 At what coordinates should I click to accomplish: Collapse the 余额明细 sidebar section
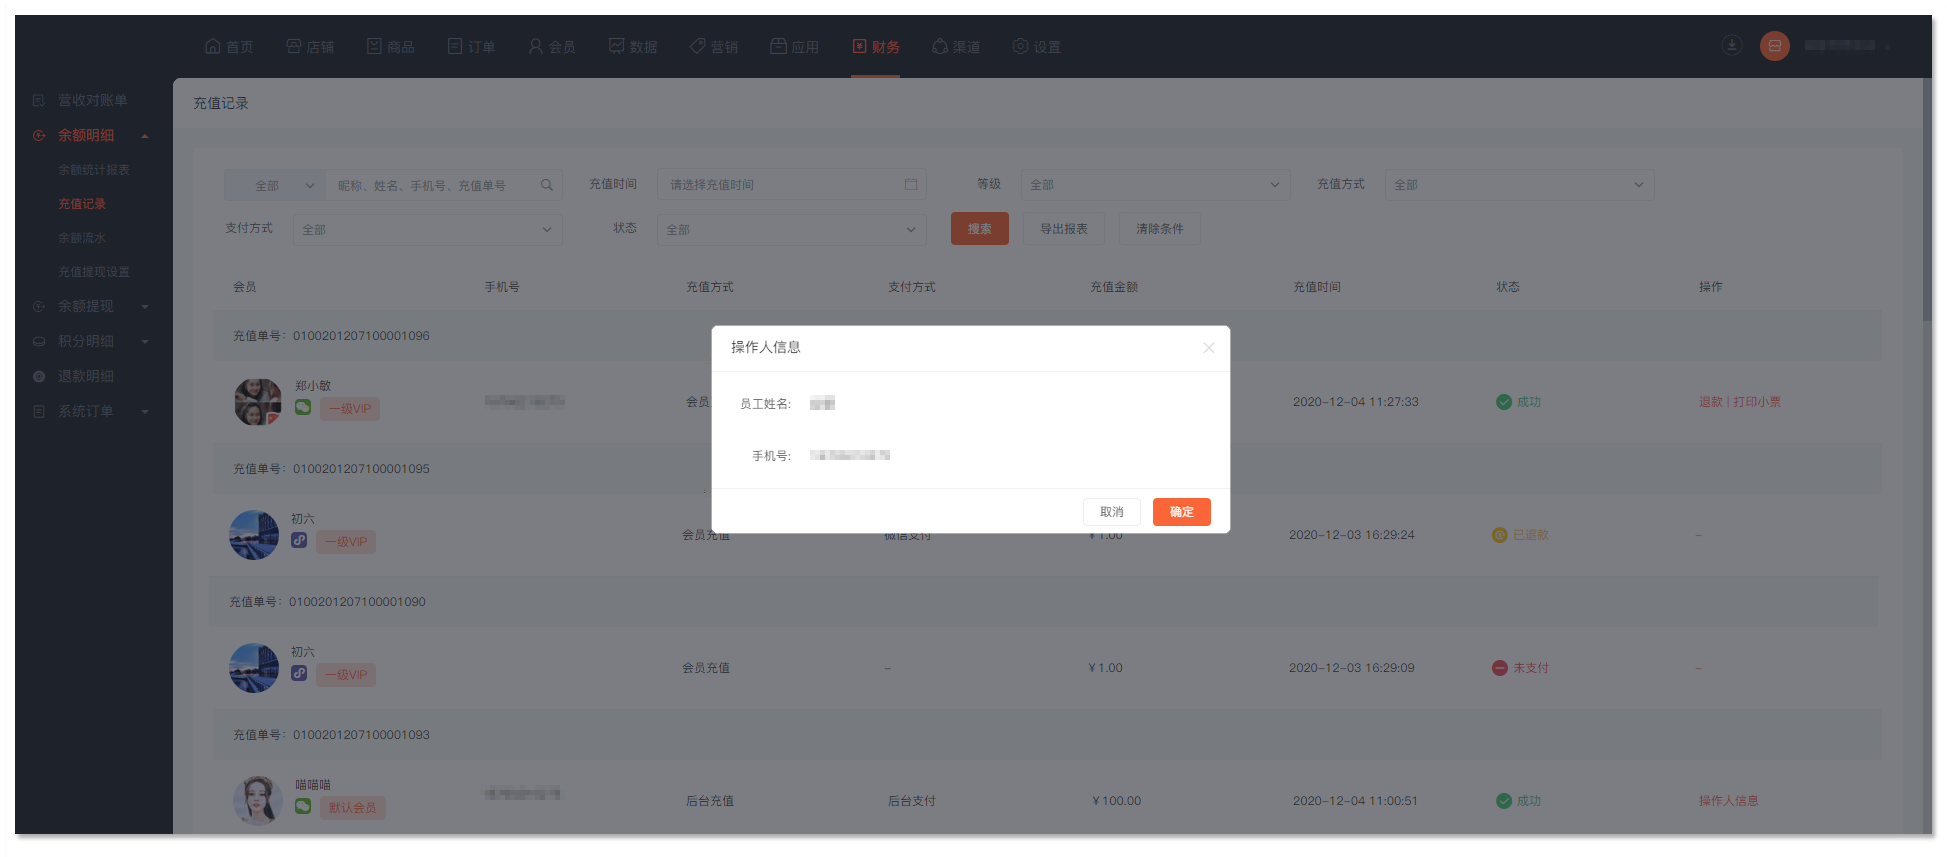pyautogui.click(x=145, y=136)
